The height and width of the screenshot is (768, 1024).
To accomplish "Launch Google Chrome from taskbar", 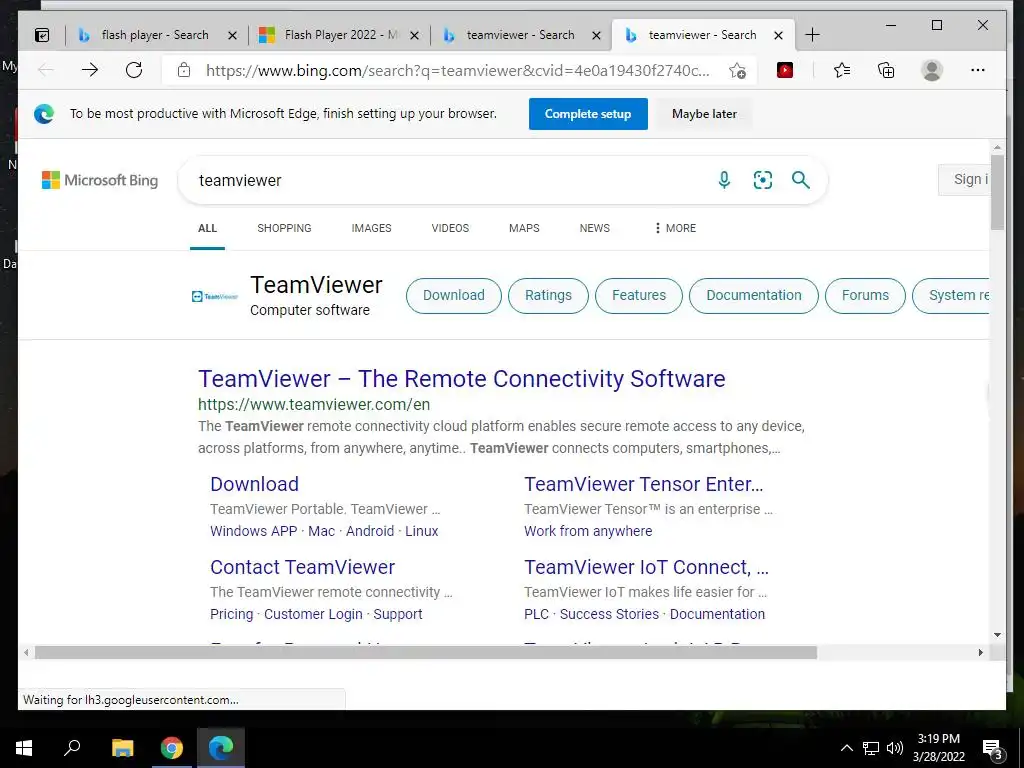I will (172, 748).
